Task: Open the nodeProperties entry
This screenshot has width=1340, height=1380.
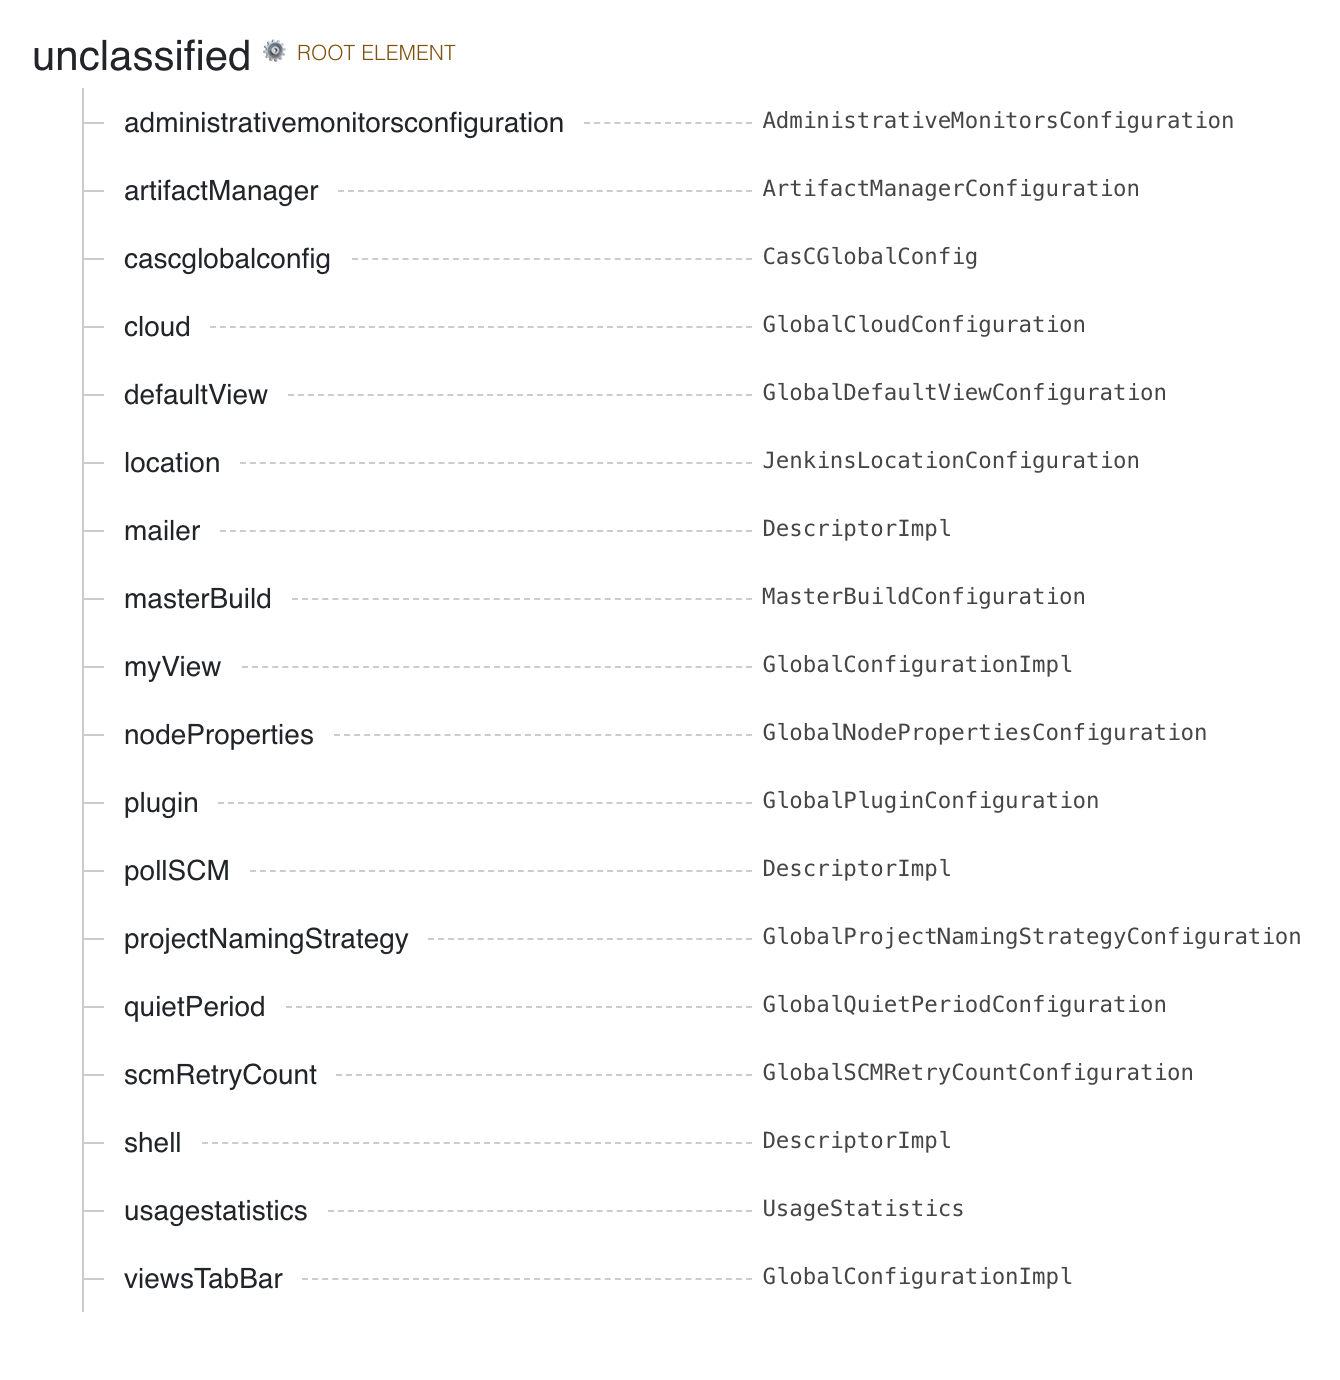Action: coord(219,735)
